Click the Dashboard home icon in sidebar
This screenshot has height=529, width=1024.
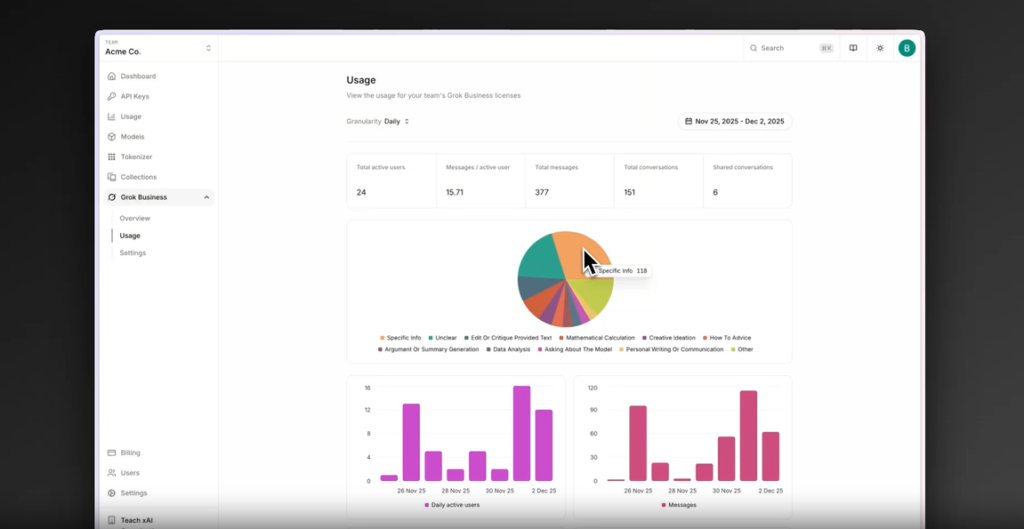pyautogui.click(x=111, y=76)
